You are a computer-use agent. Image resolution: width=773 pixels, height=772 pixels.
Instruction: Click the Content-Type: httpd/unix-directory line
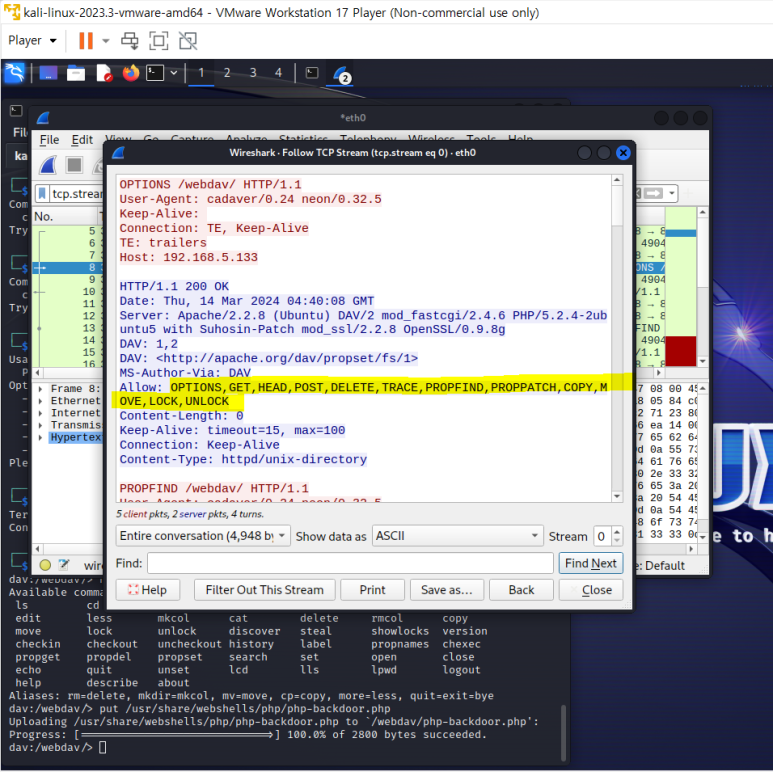click(243, 459)
